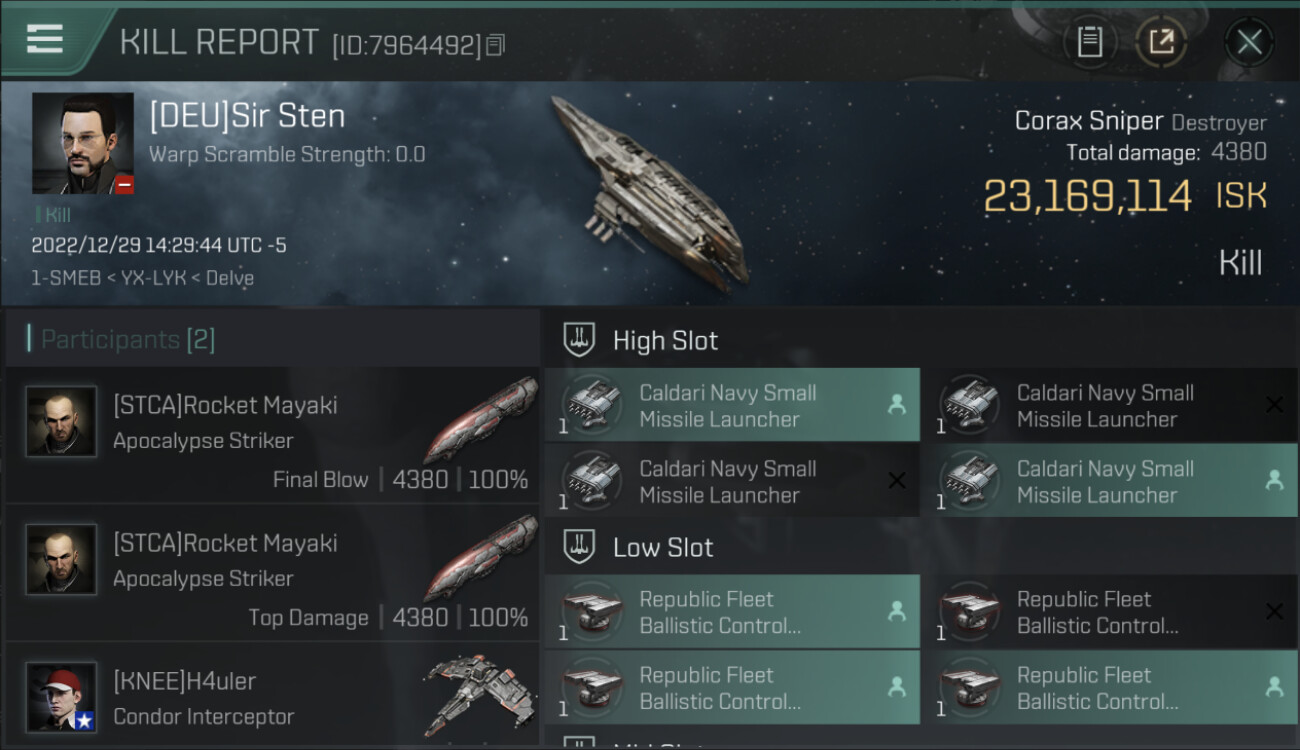This screenshot has height=750, width=1300.
Task: Share the kill report externally
Action: point(1161,42)
